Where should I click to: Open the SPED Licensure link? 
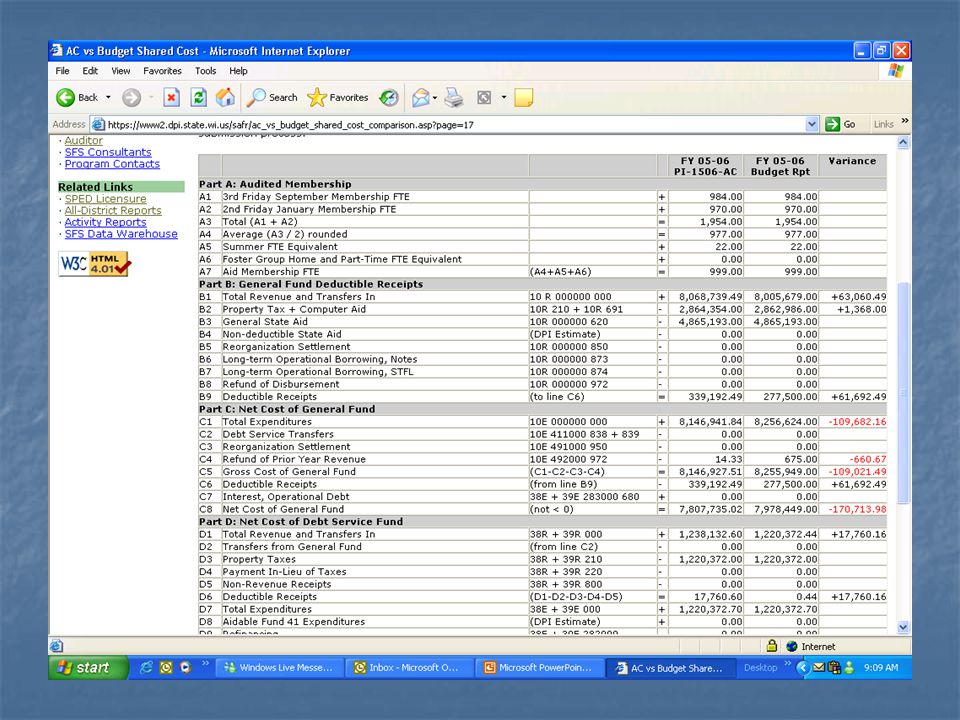coord(105,198)
